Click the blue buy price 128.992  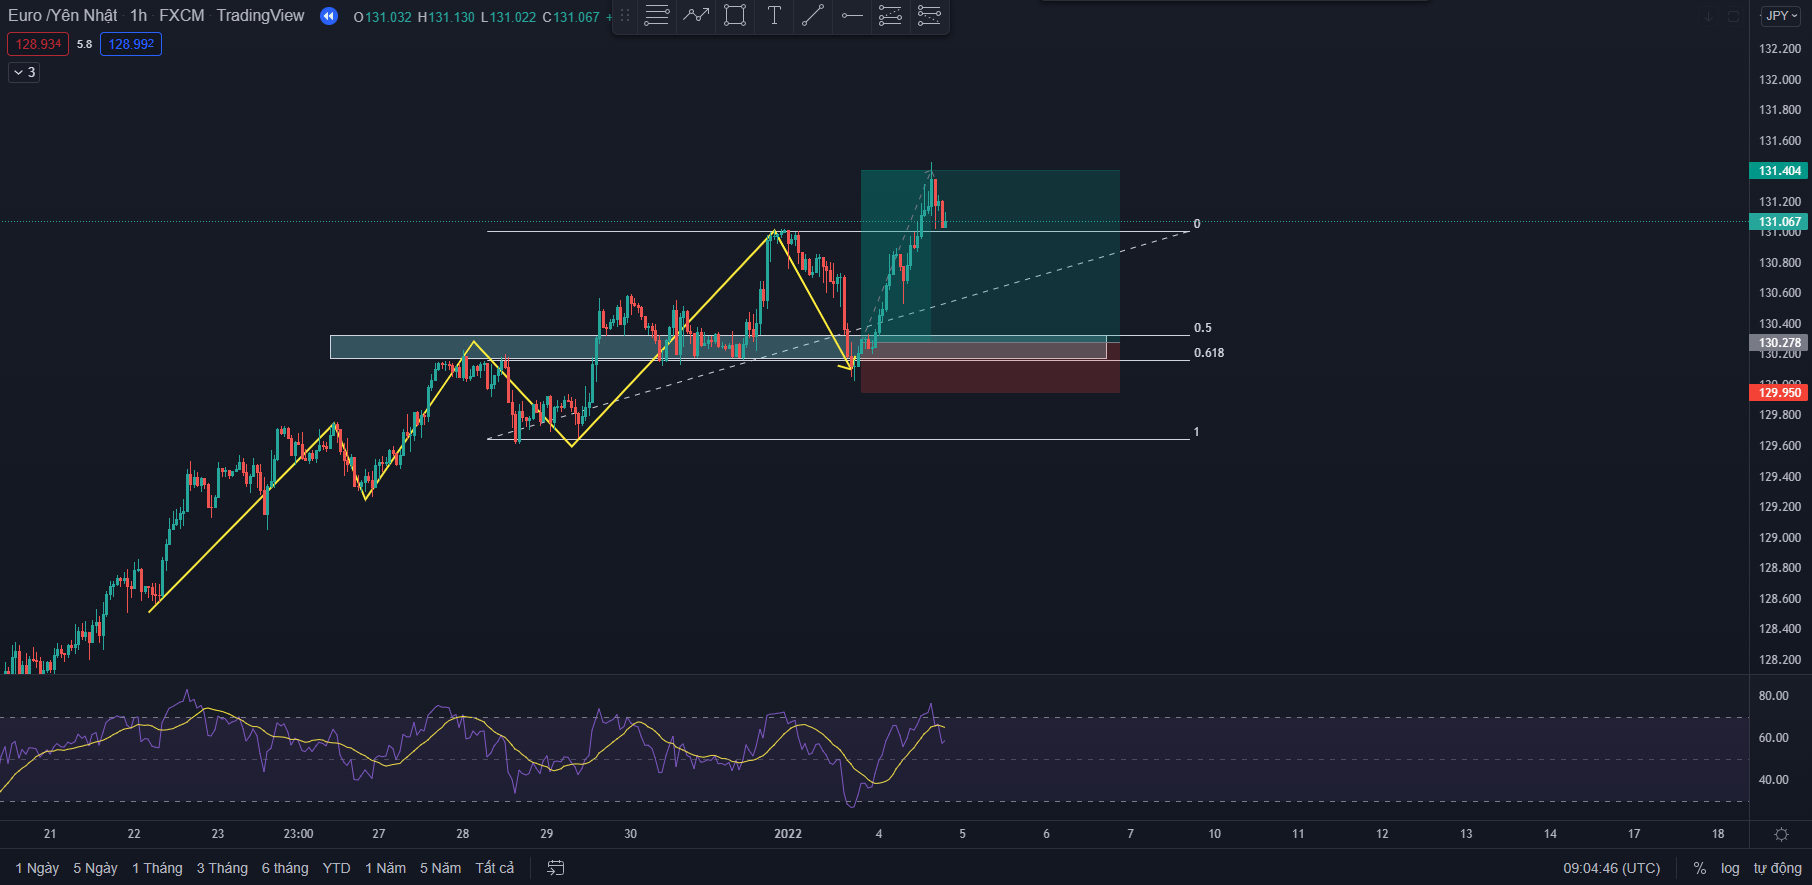pyautogui.click(x=131, y=44)
